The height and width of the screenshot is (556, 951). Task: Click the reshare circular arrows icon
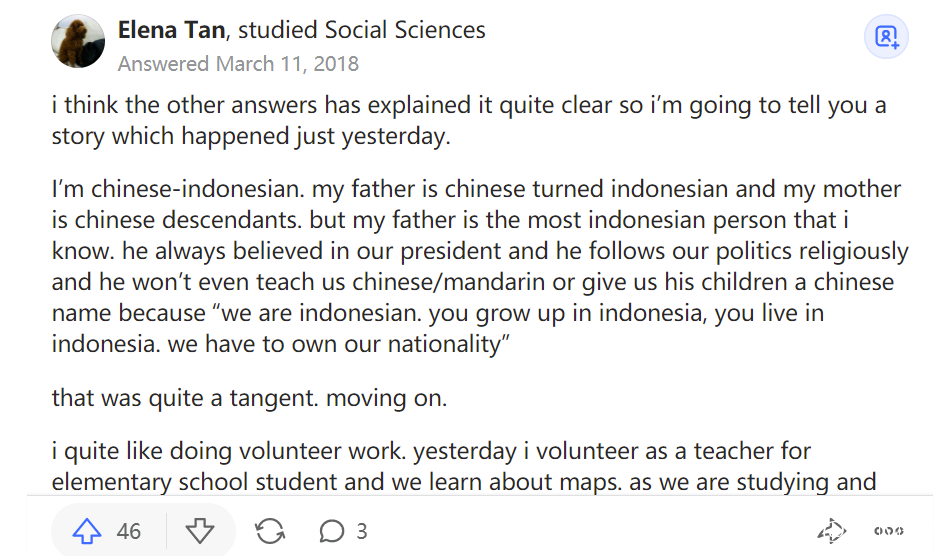270,531
